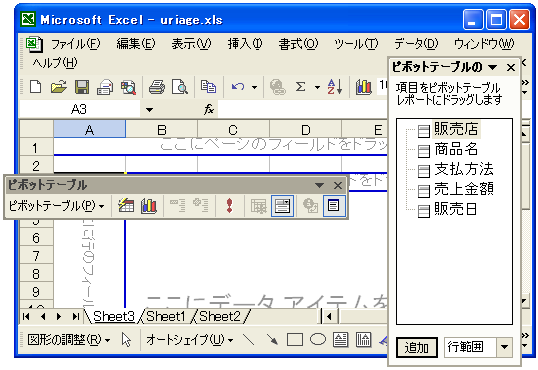Click the Hide Detail icon
Image resolution: width=538 pixels, height=370 pixels.
pos(177,206)
